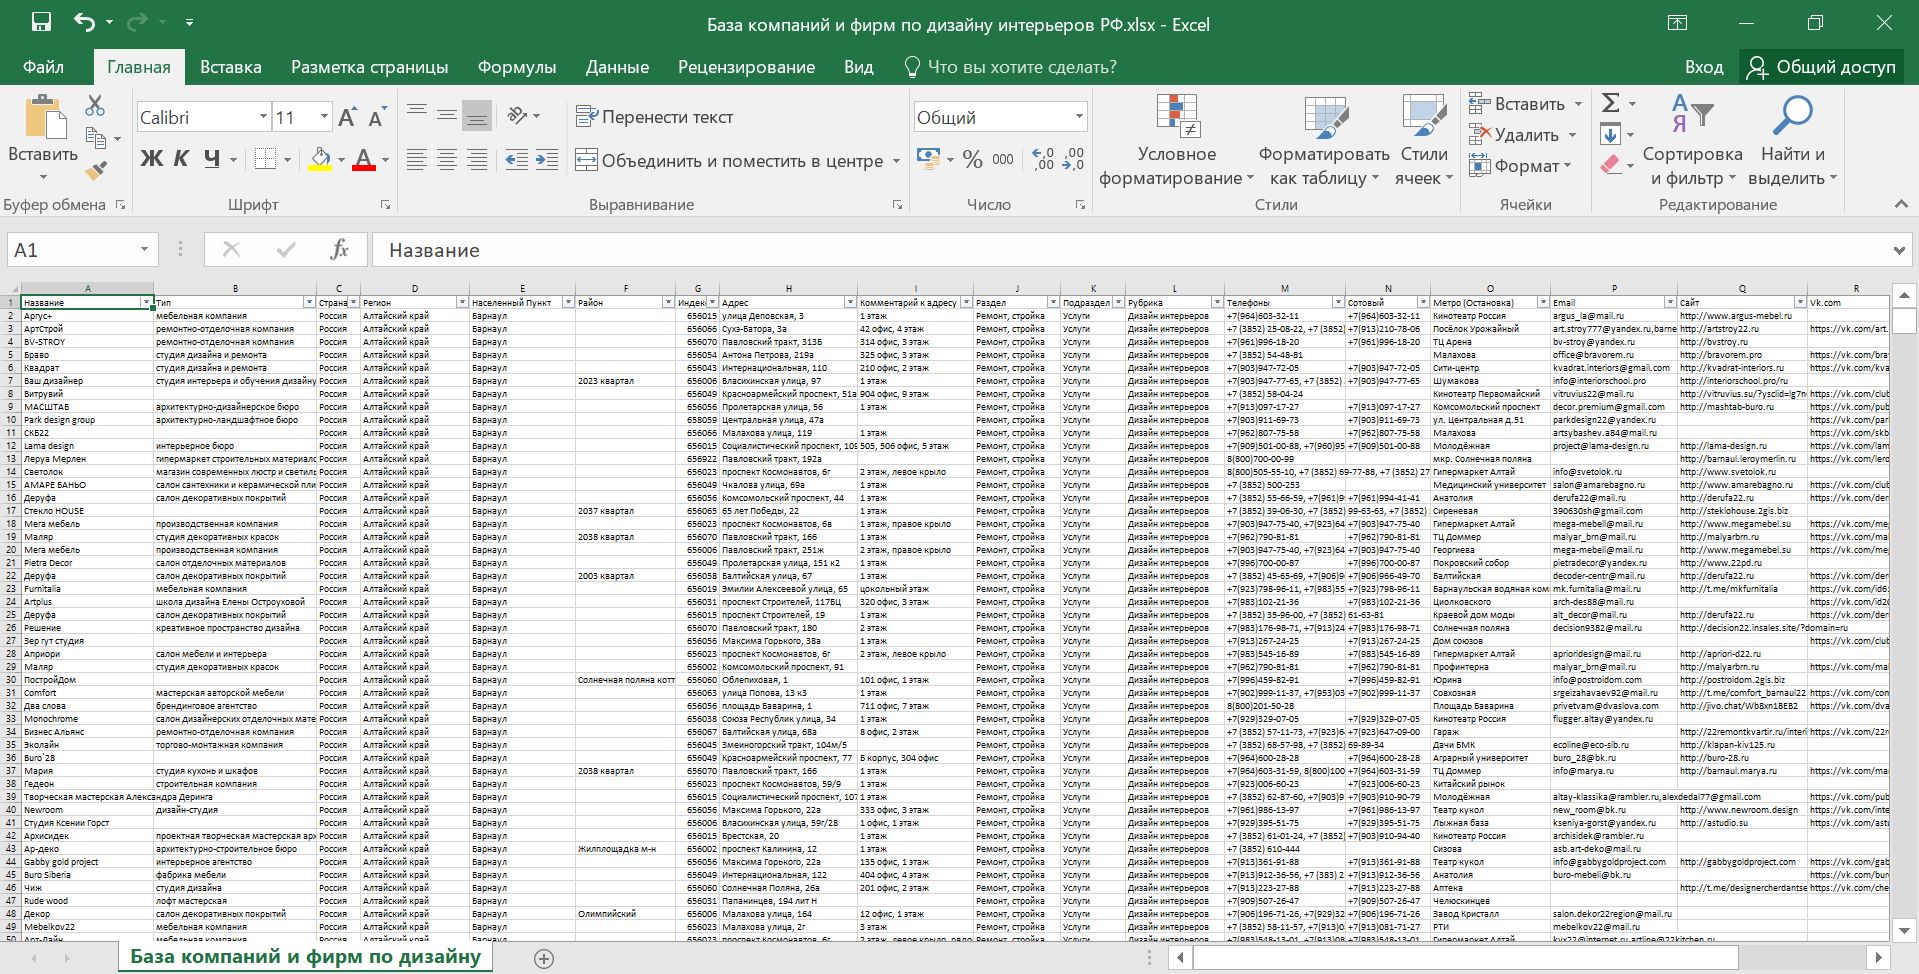Image resolution: width=1919 pixels, height=974 pixels.
Task: Open Стили ячеек gallery
Action: tap(1424, 140)
